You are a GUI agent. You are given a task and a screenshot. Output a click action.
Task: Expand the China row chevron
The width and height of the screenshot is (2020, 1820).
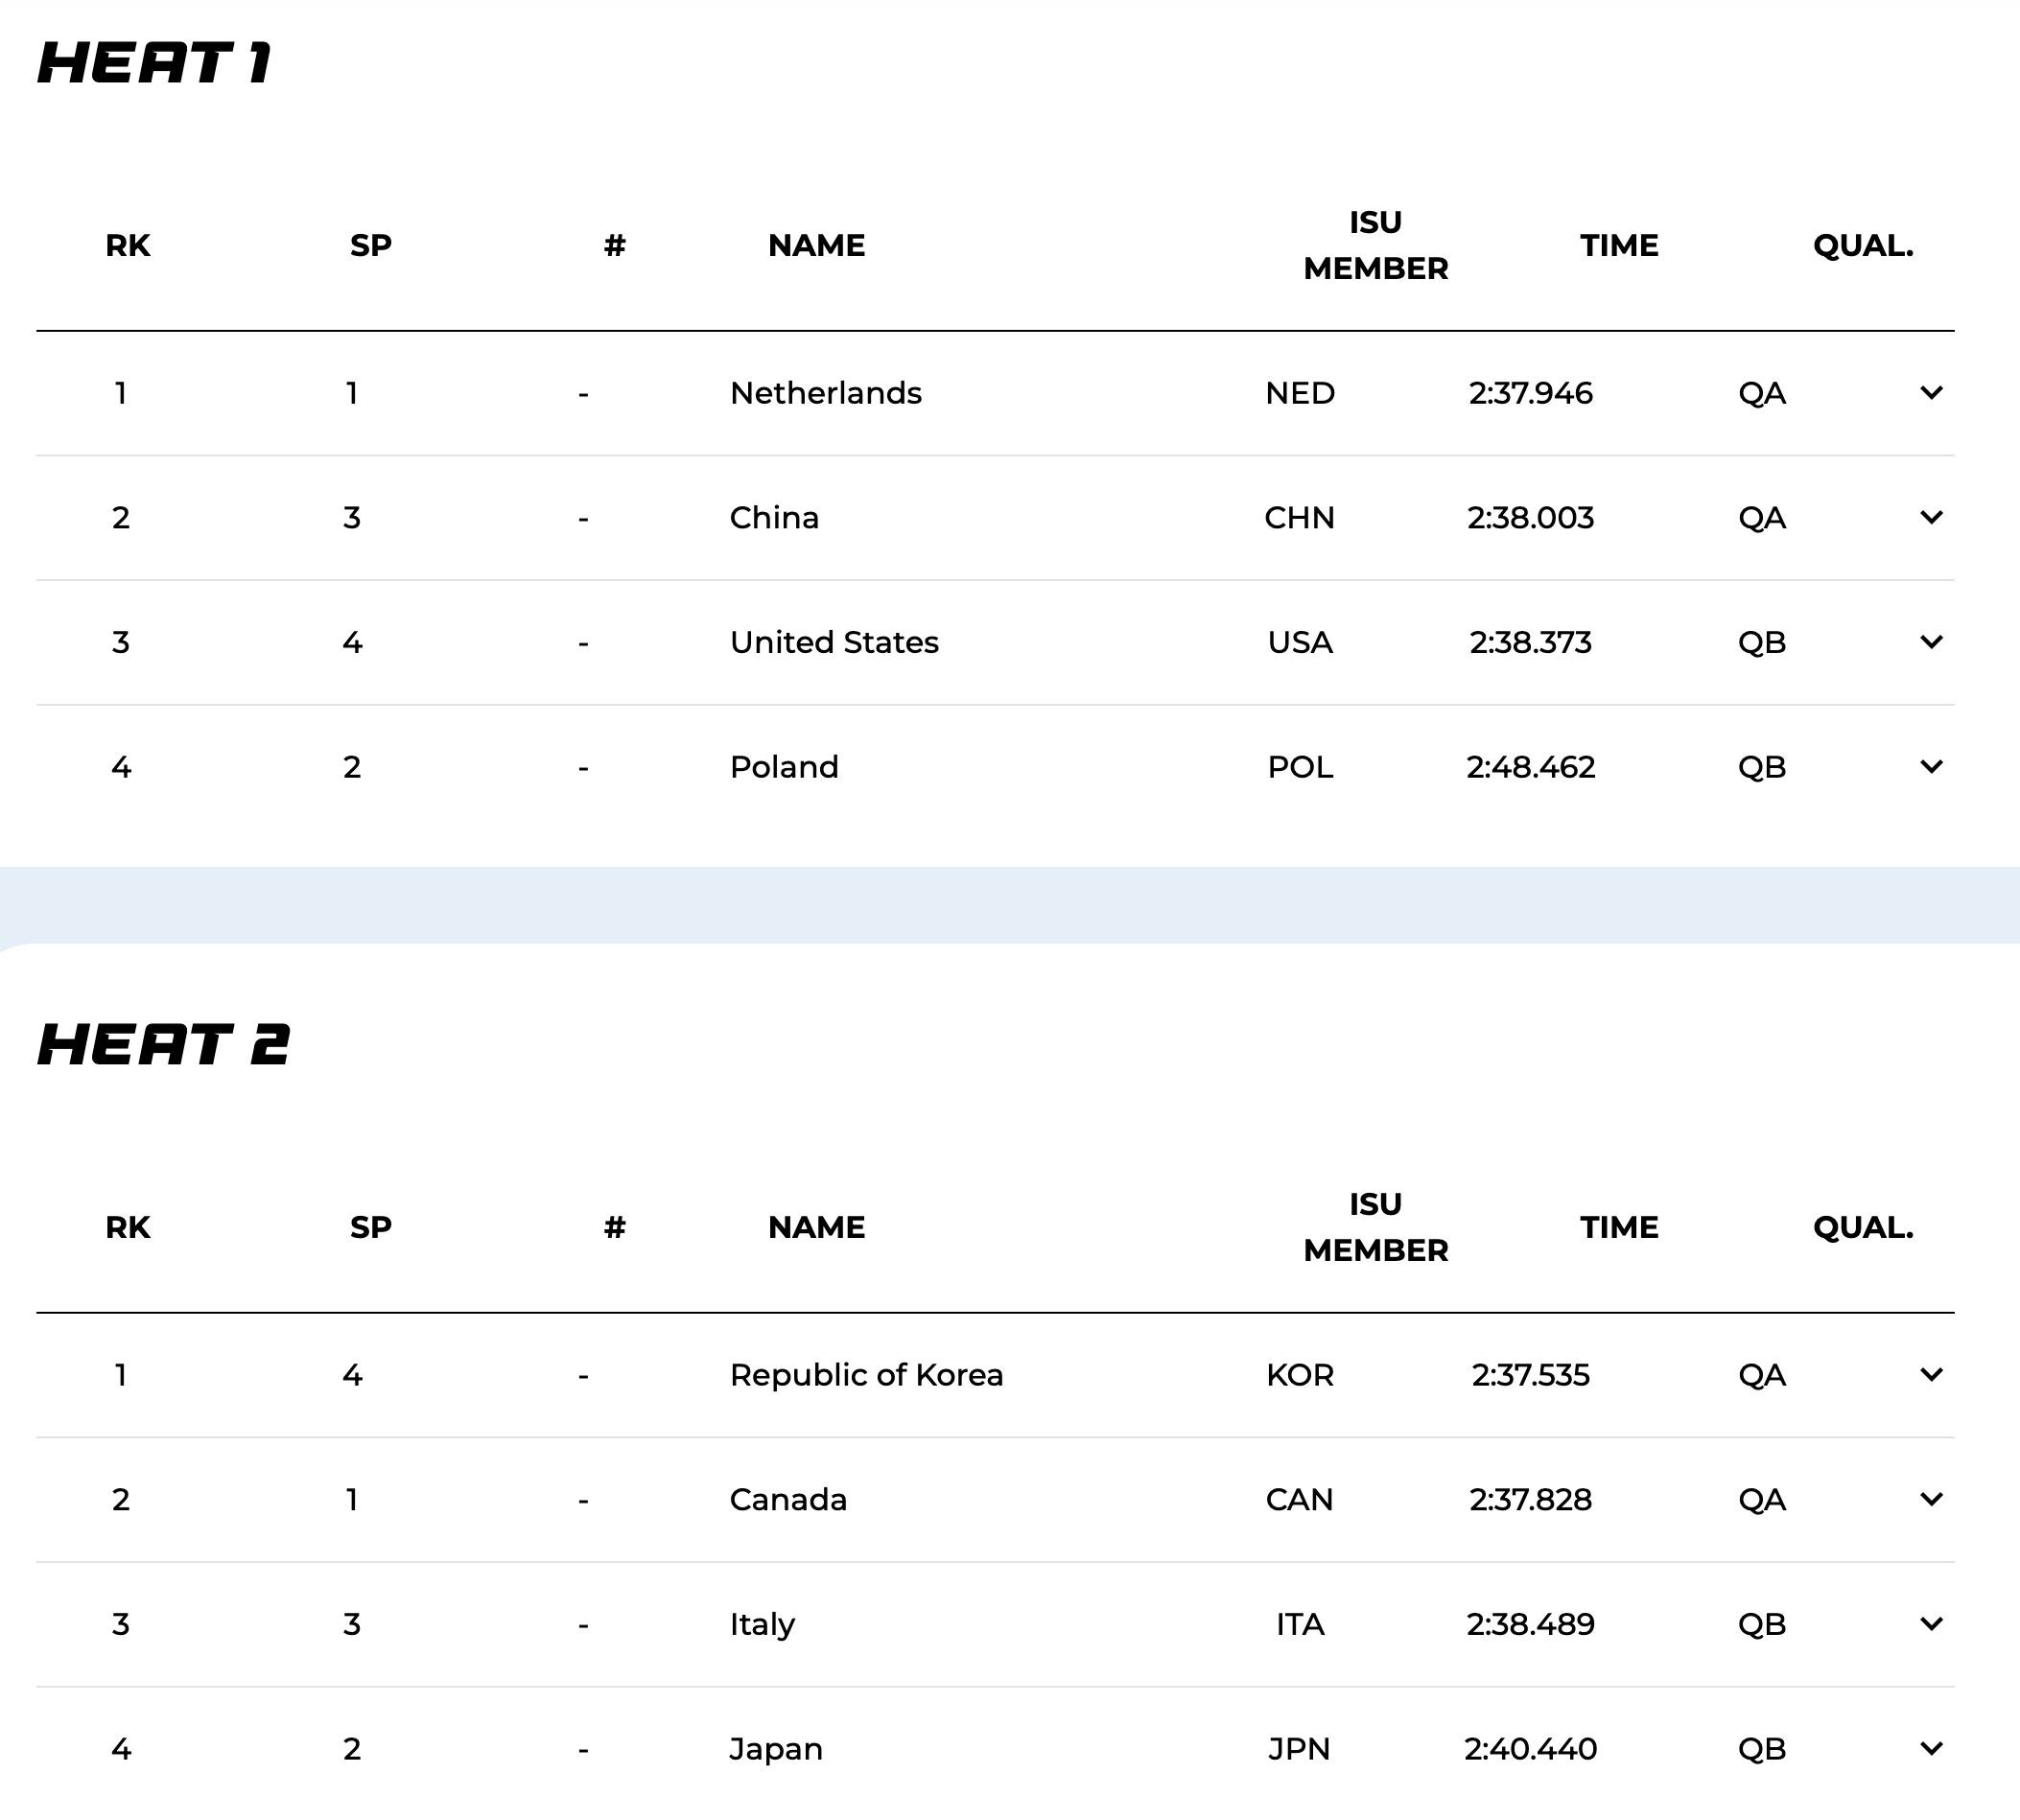1931,517
